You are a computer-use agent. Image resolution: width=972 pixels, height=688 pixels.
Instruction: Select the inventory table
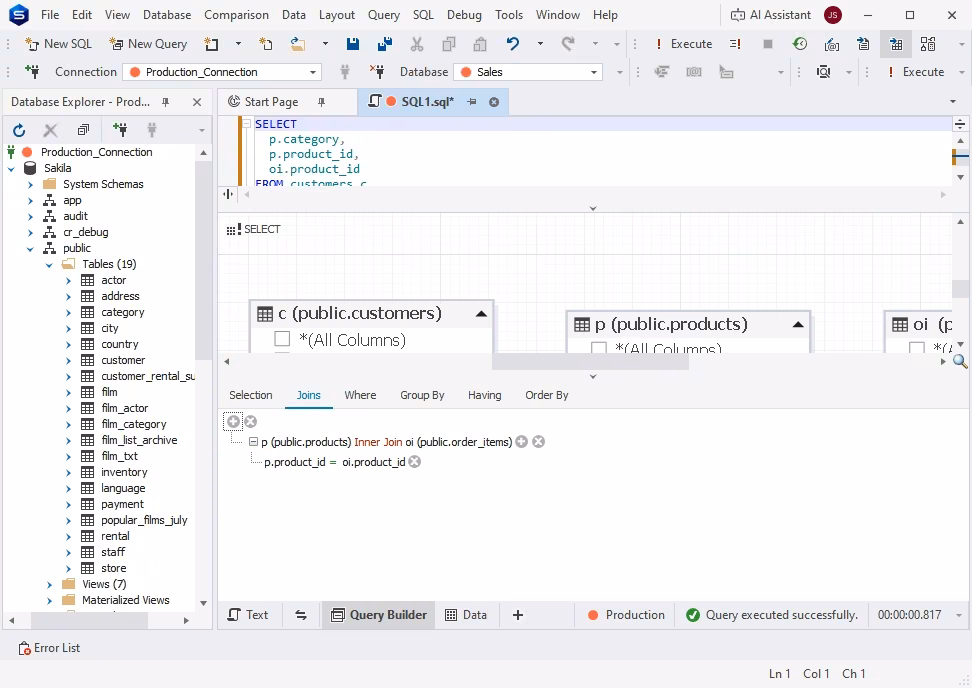[x=124, y=472]
